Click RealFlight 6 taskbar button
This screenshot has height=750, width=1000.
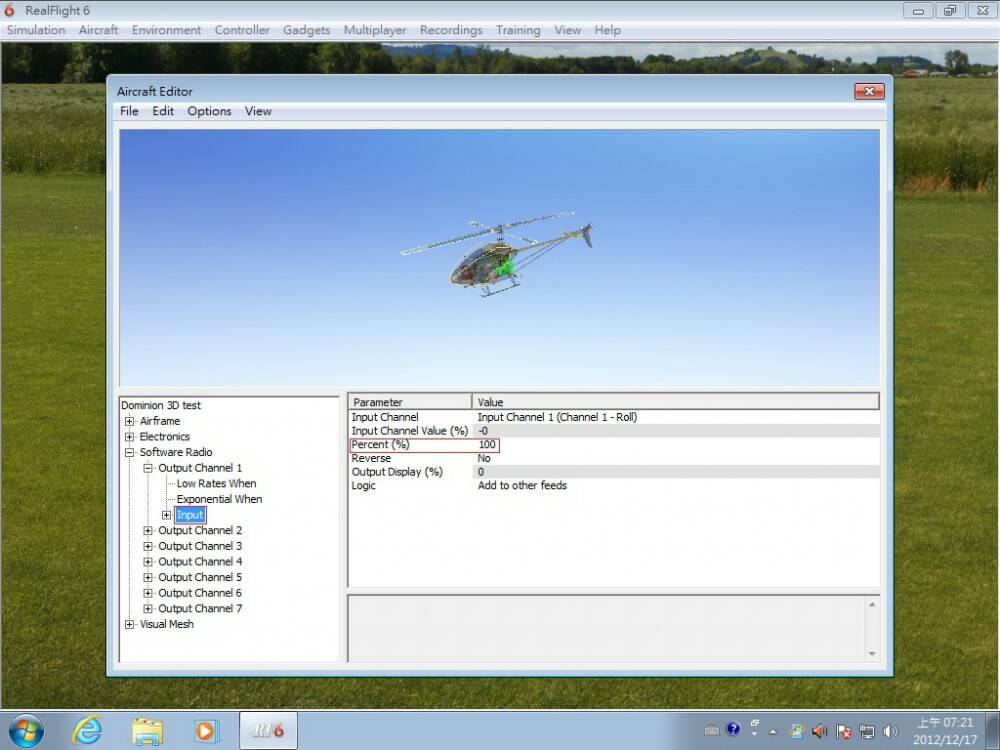pyautogui.click(x=268, y=731)
